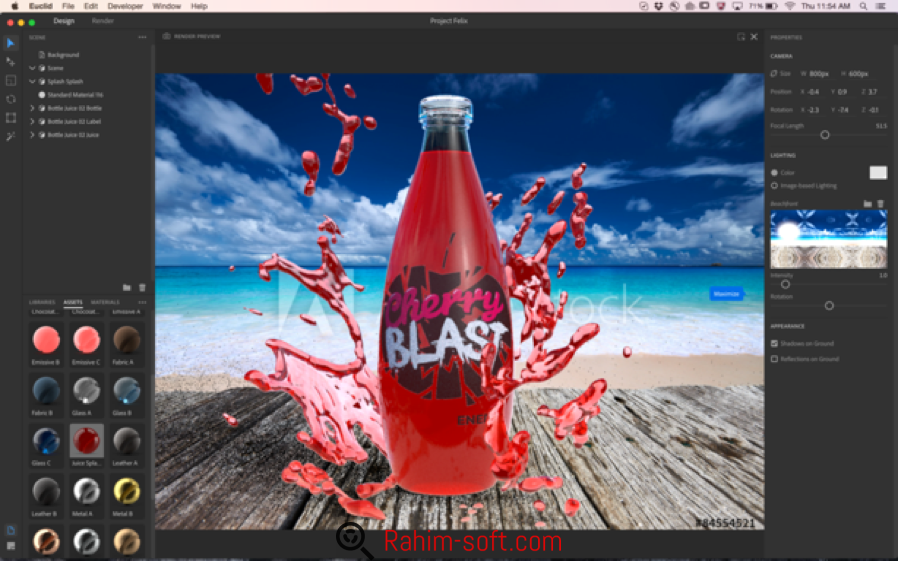Image resolution: width=898 pixels, height=561 pixels.
Task: Click the Position Z value field
Action: point(873,92)
